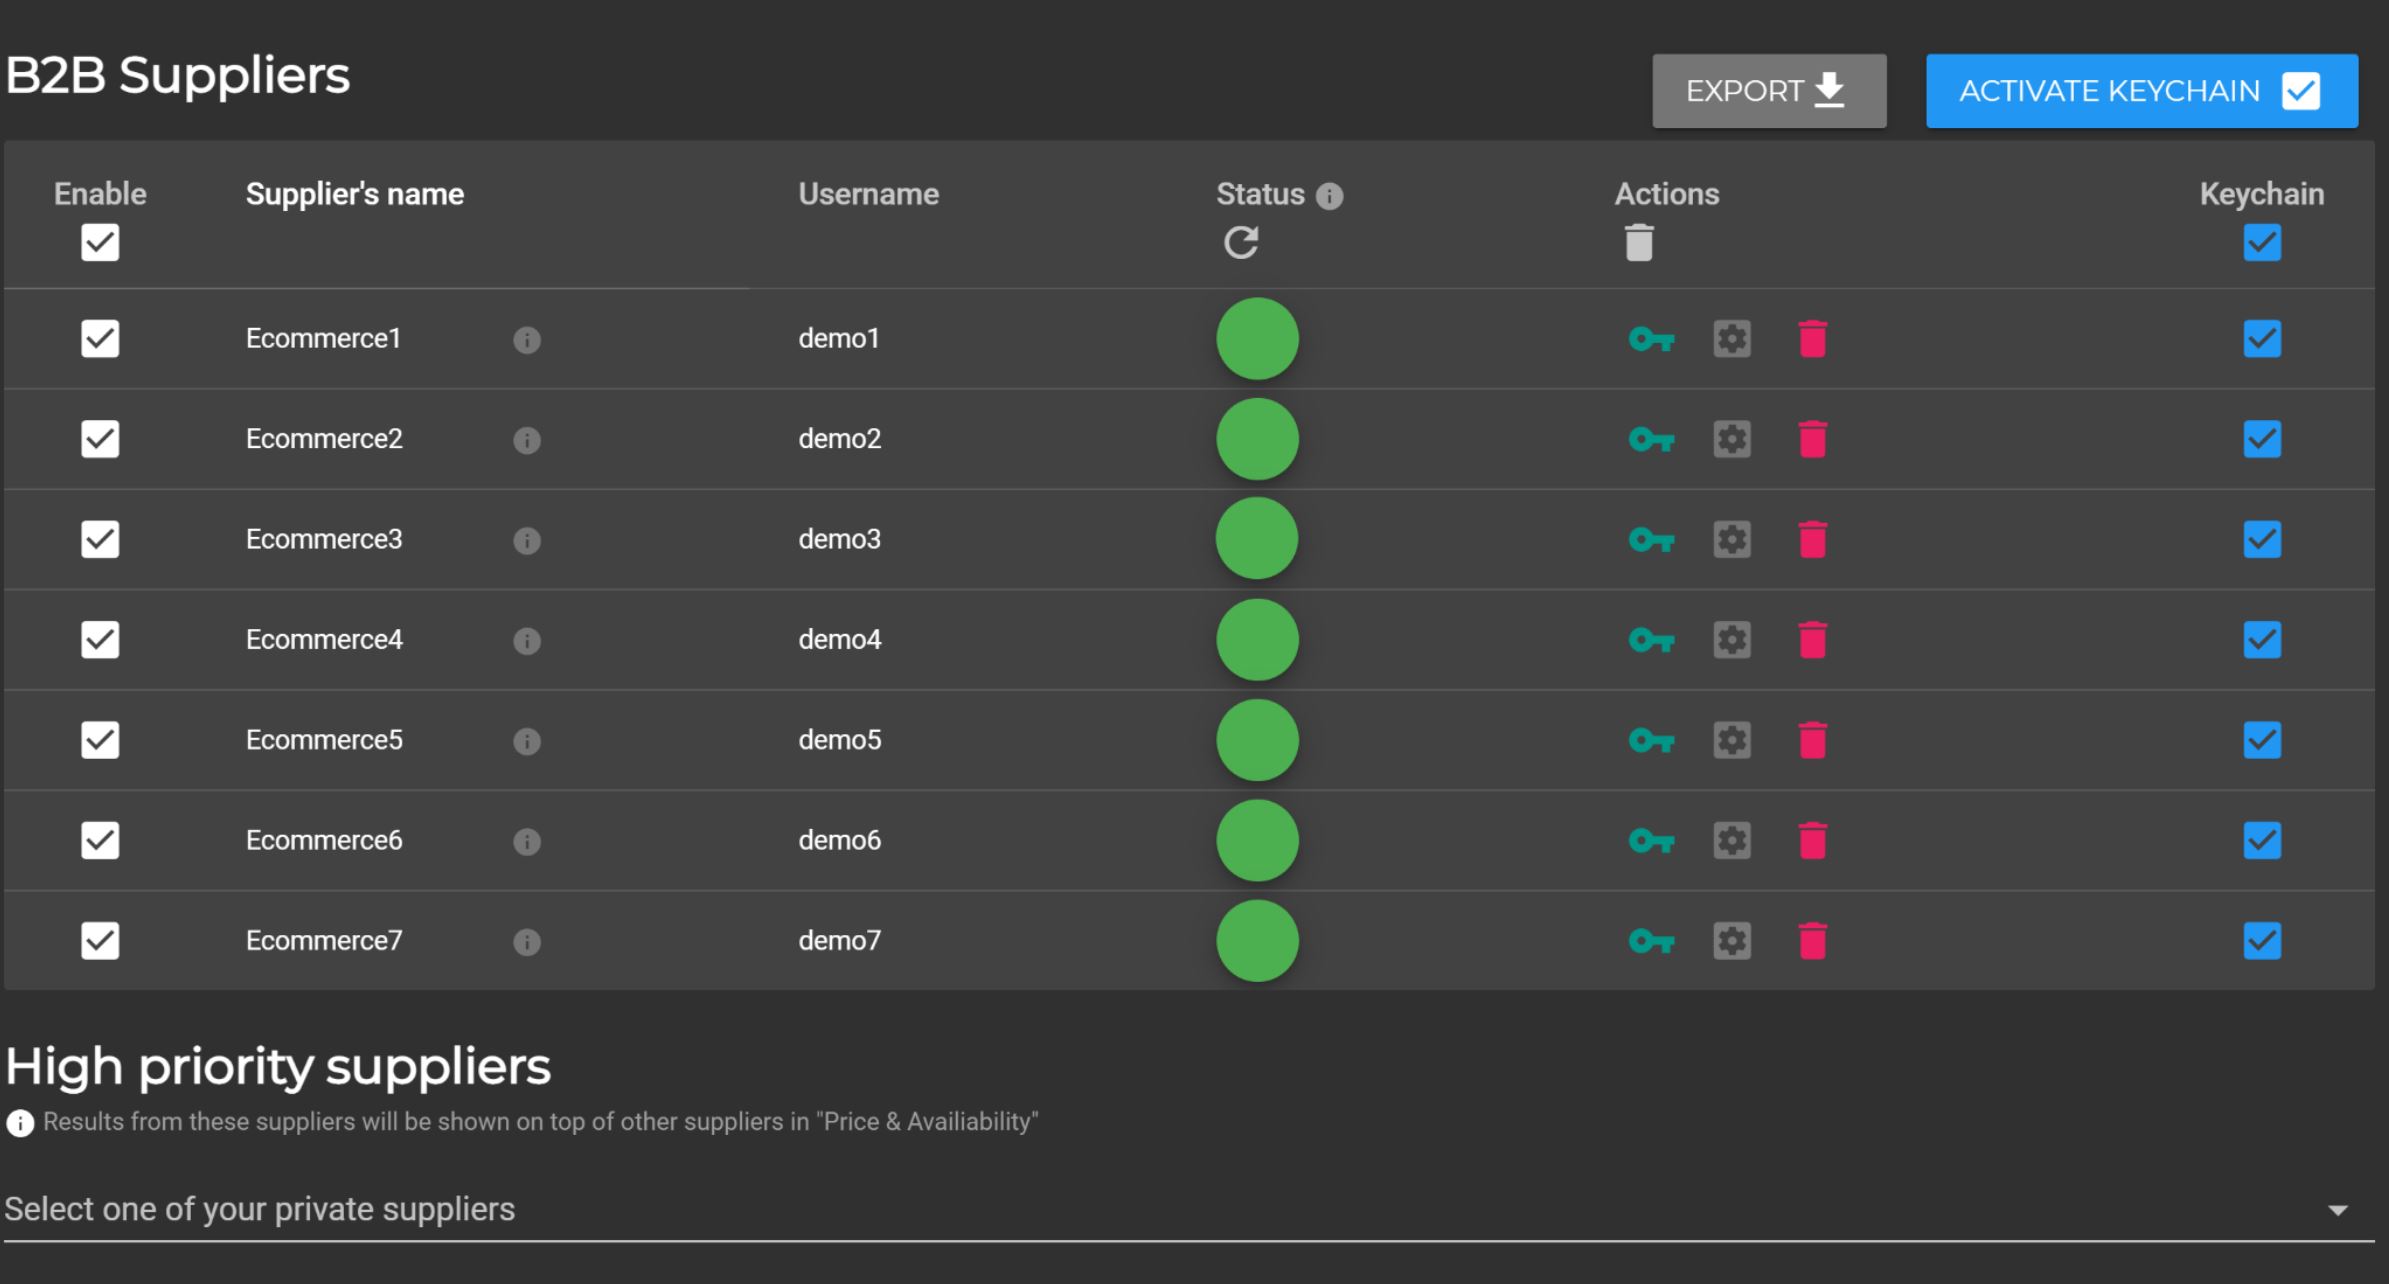Toggle Keychain checkbox for Ecommerce2
The height and width of the screenshot is (1284, 2389).
pyautogui.click(x=2262, y=439)
